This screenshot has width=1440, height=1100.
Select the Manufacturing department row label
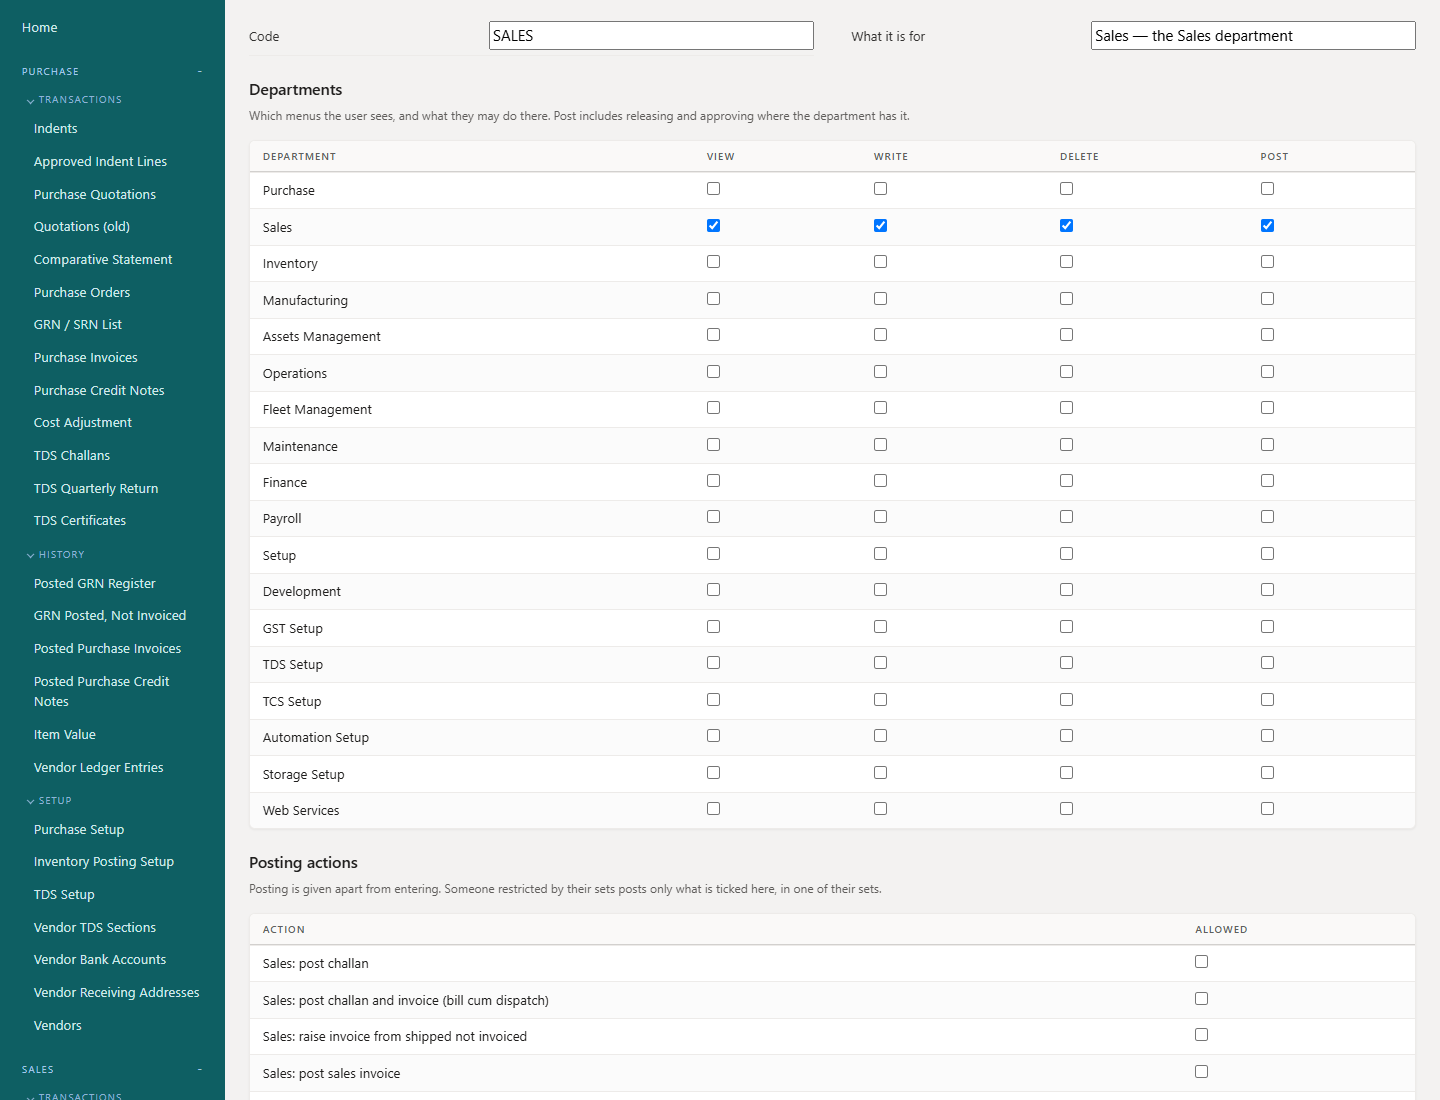tap(306, 301)
